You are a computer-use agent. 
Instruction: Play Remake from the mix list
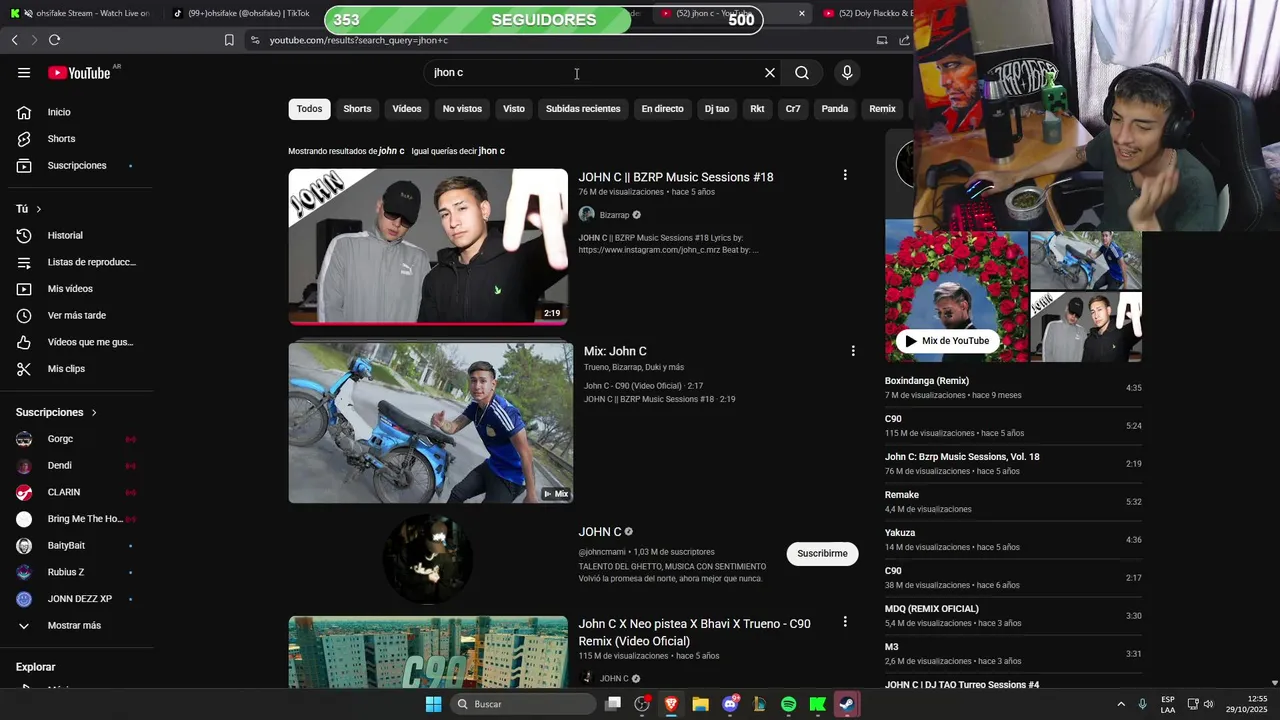1013,502
